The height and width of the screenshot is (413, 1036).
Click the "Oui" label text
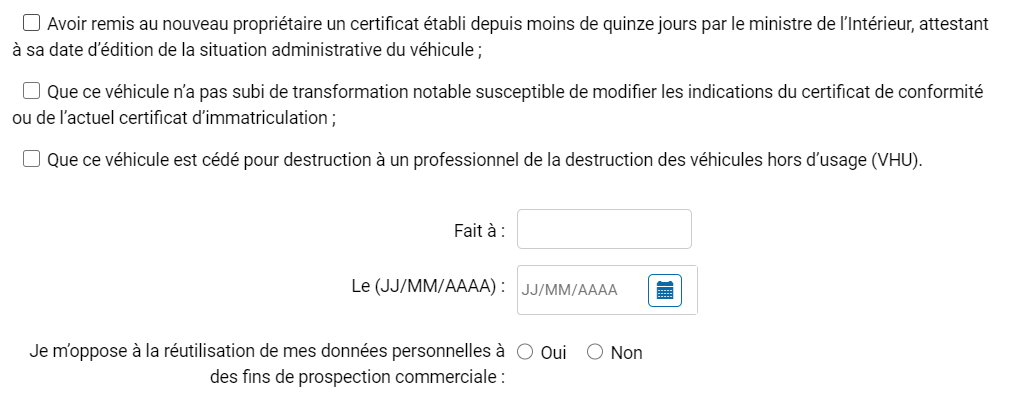(553, 353)
